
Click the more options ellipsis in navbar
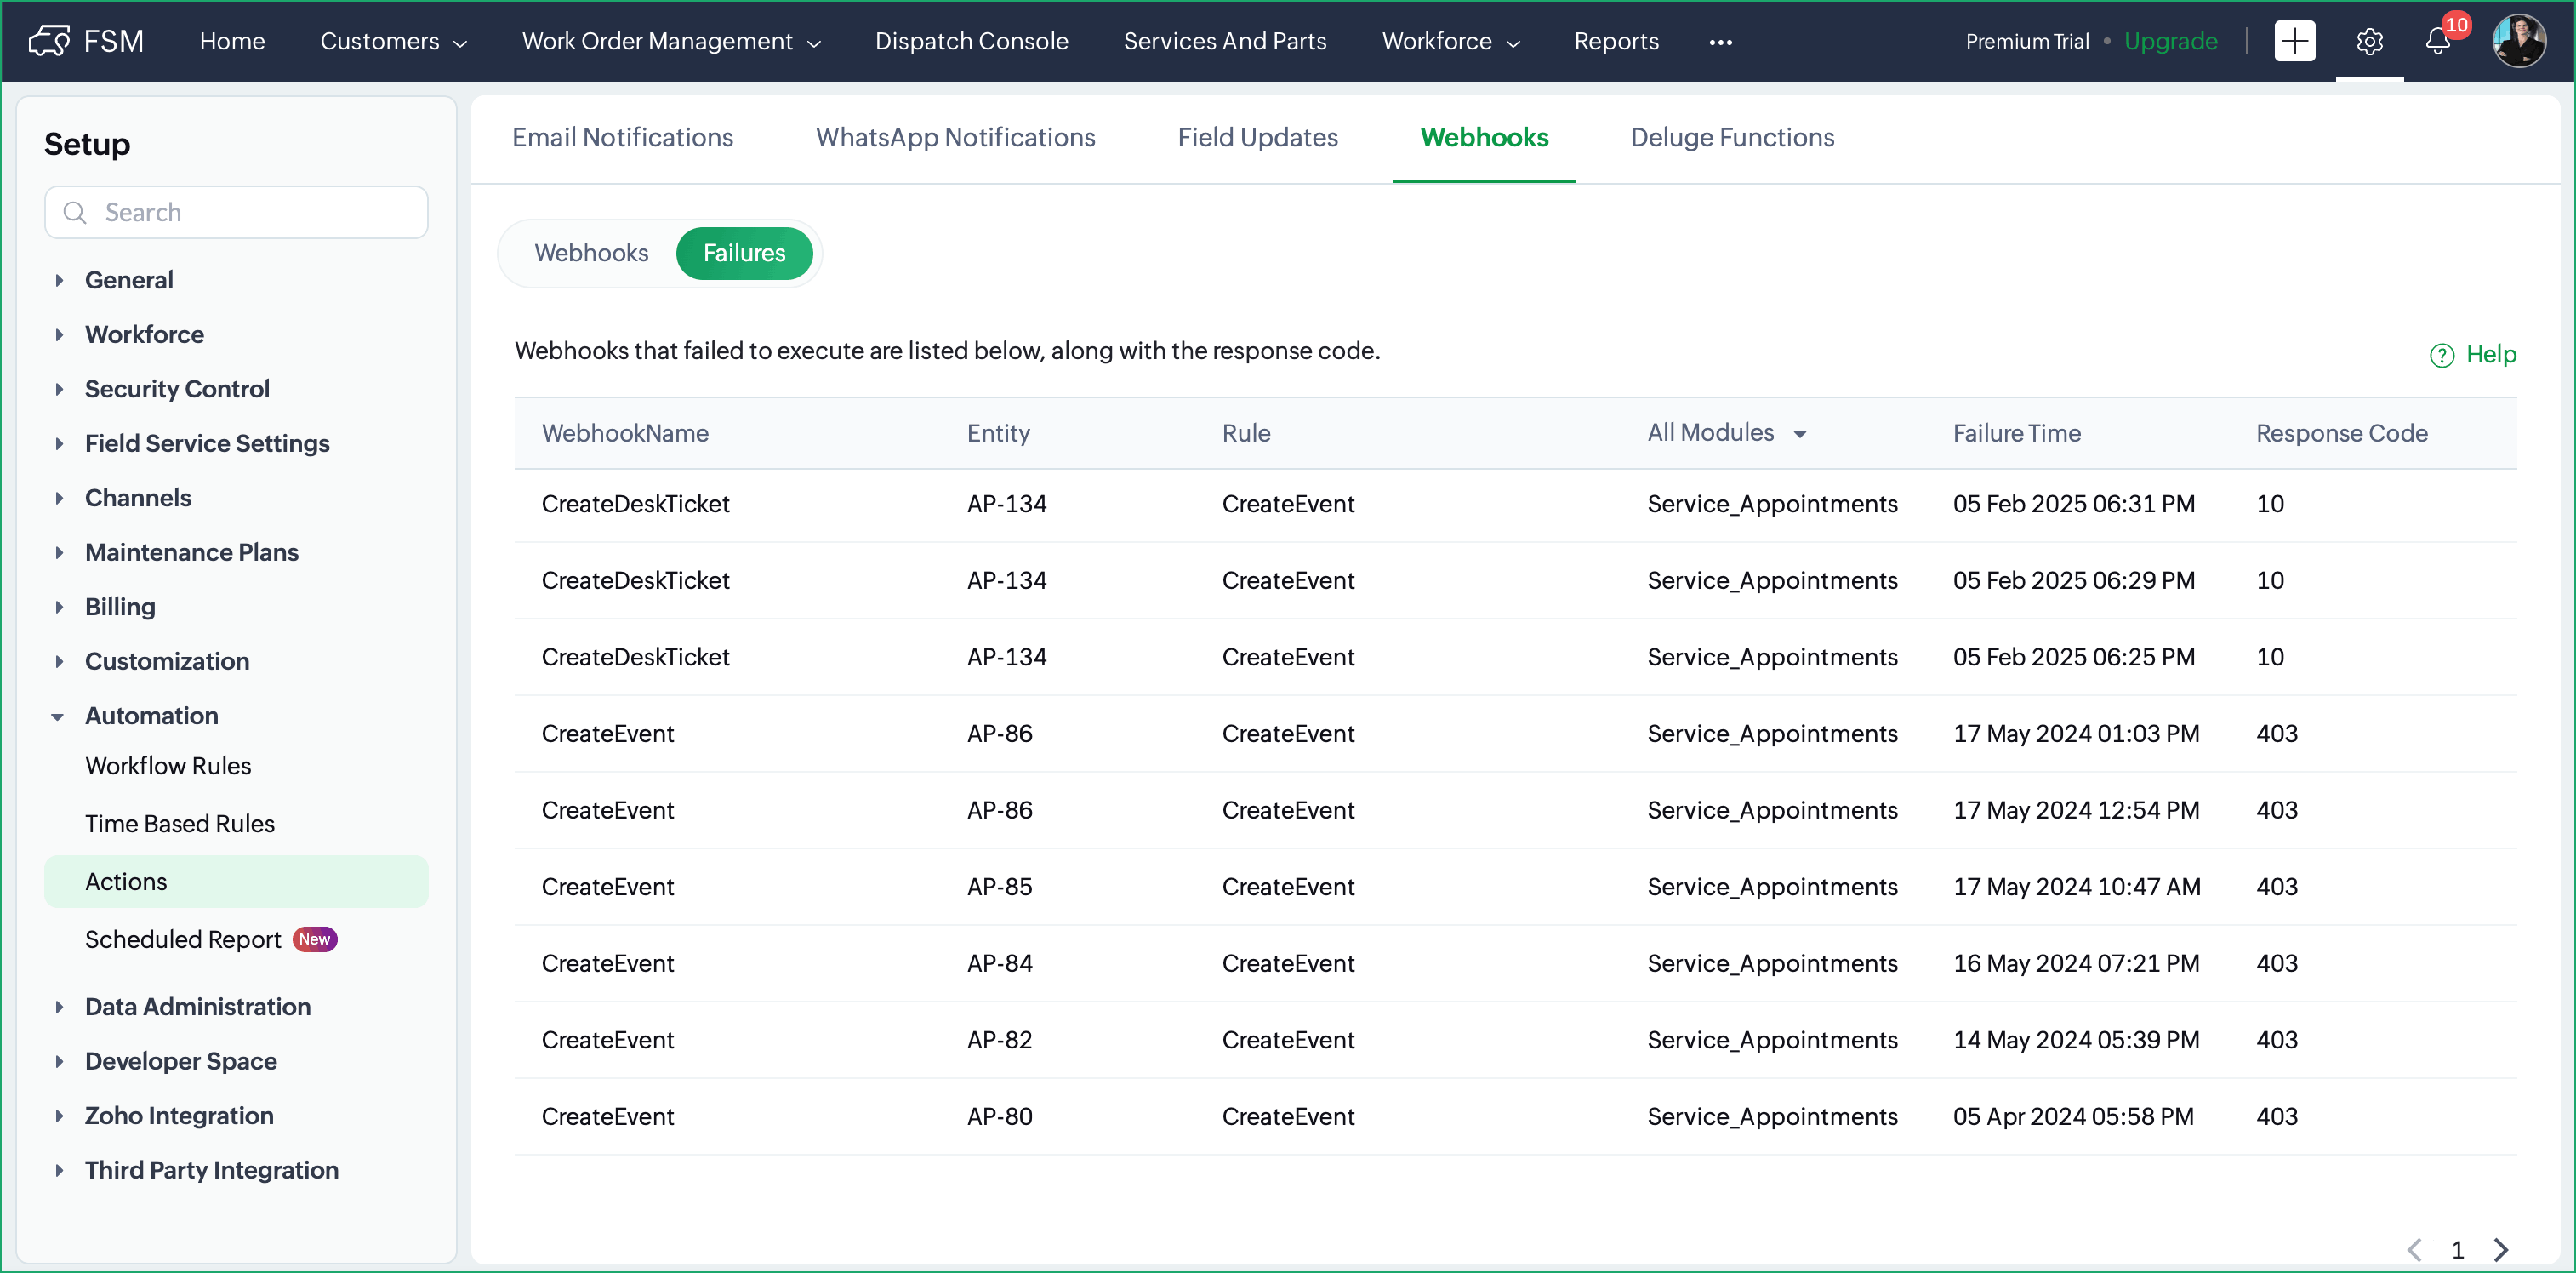point(1720,42)
